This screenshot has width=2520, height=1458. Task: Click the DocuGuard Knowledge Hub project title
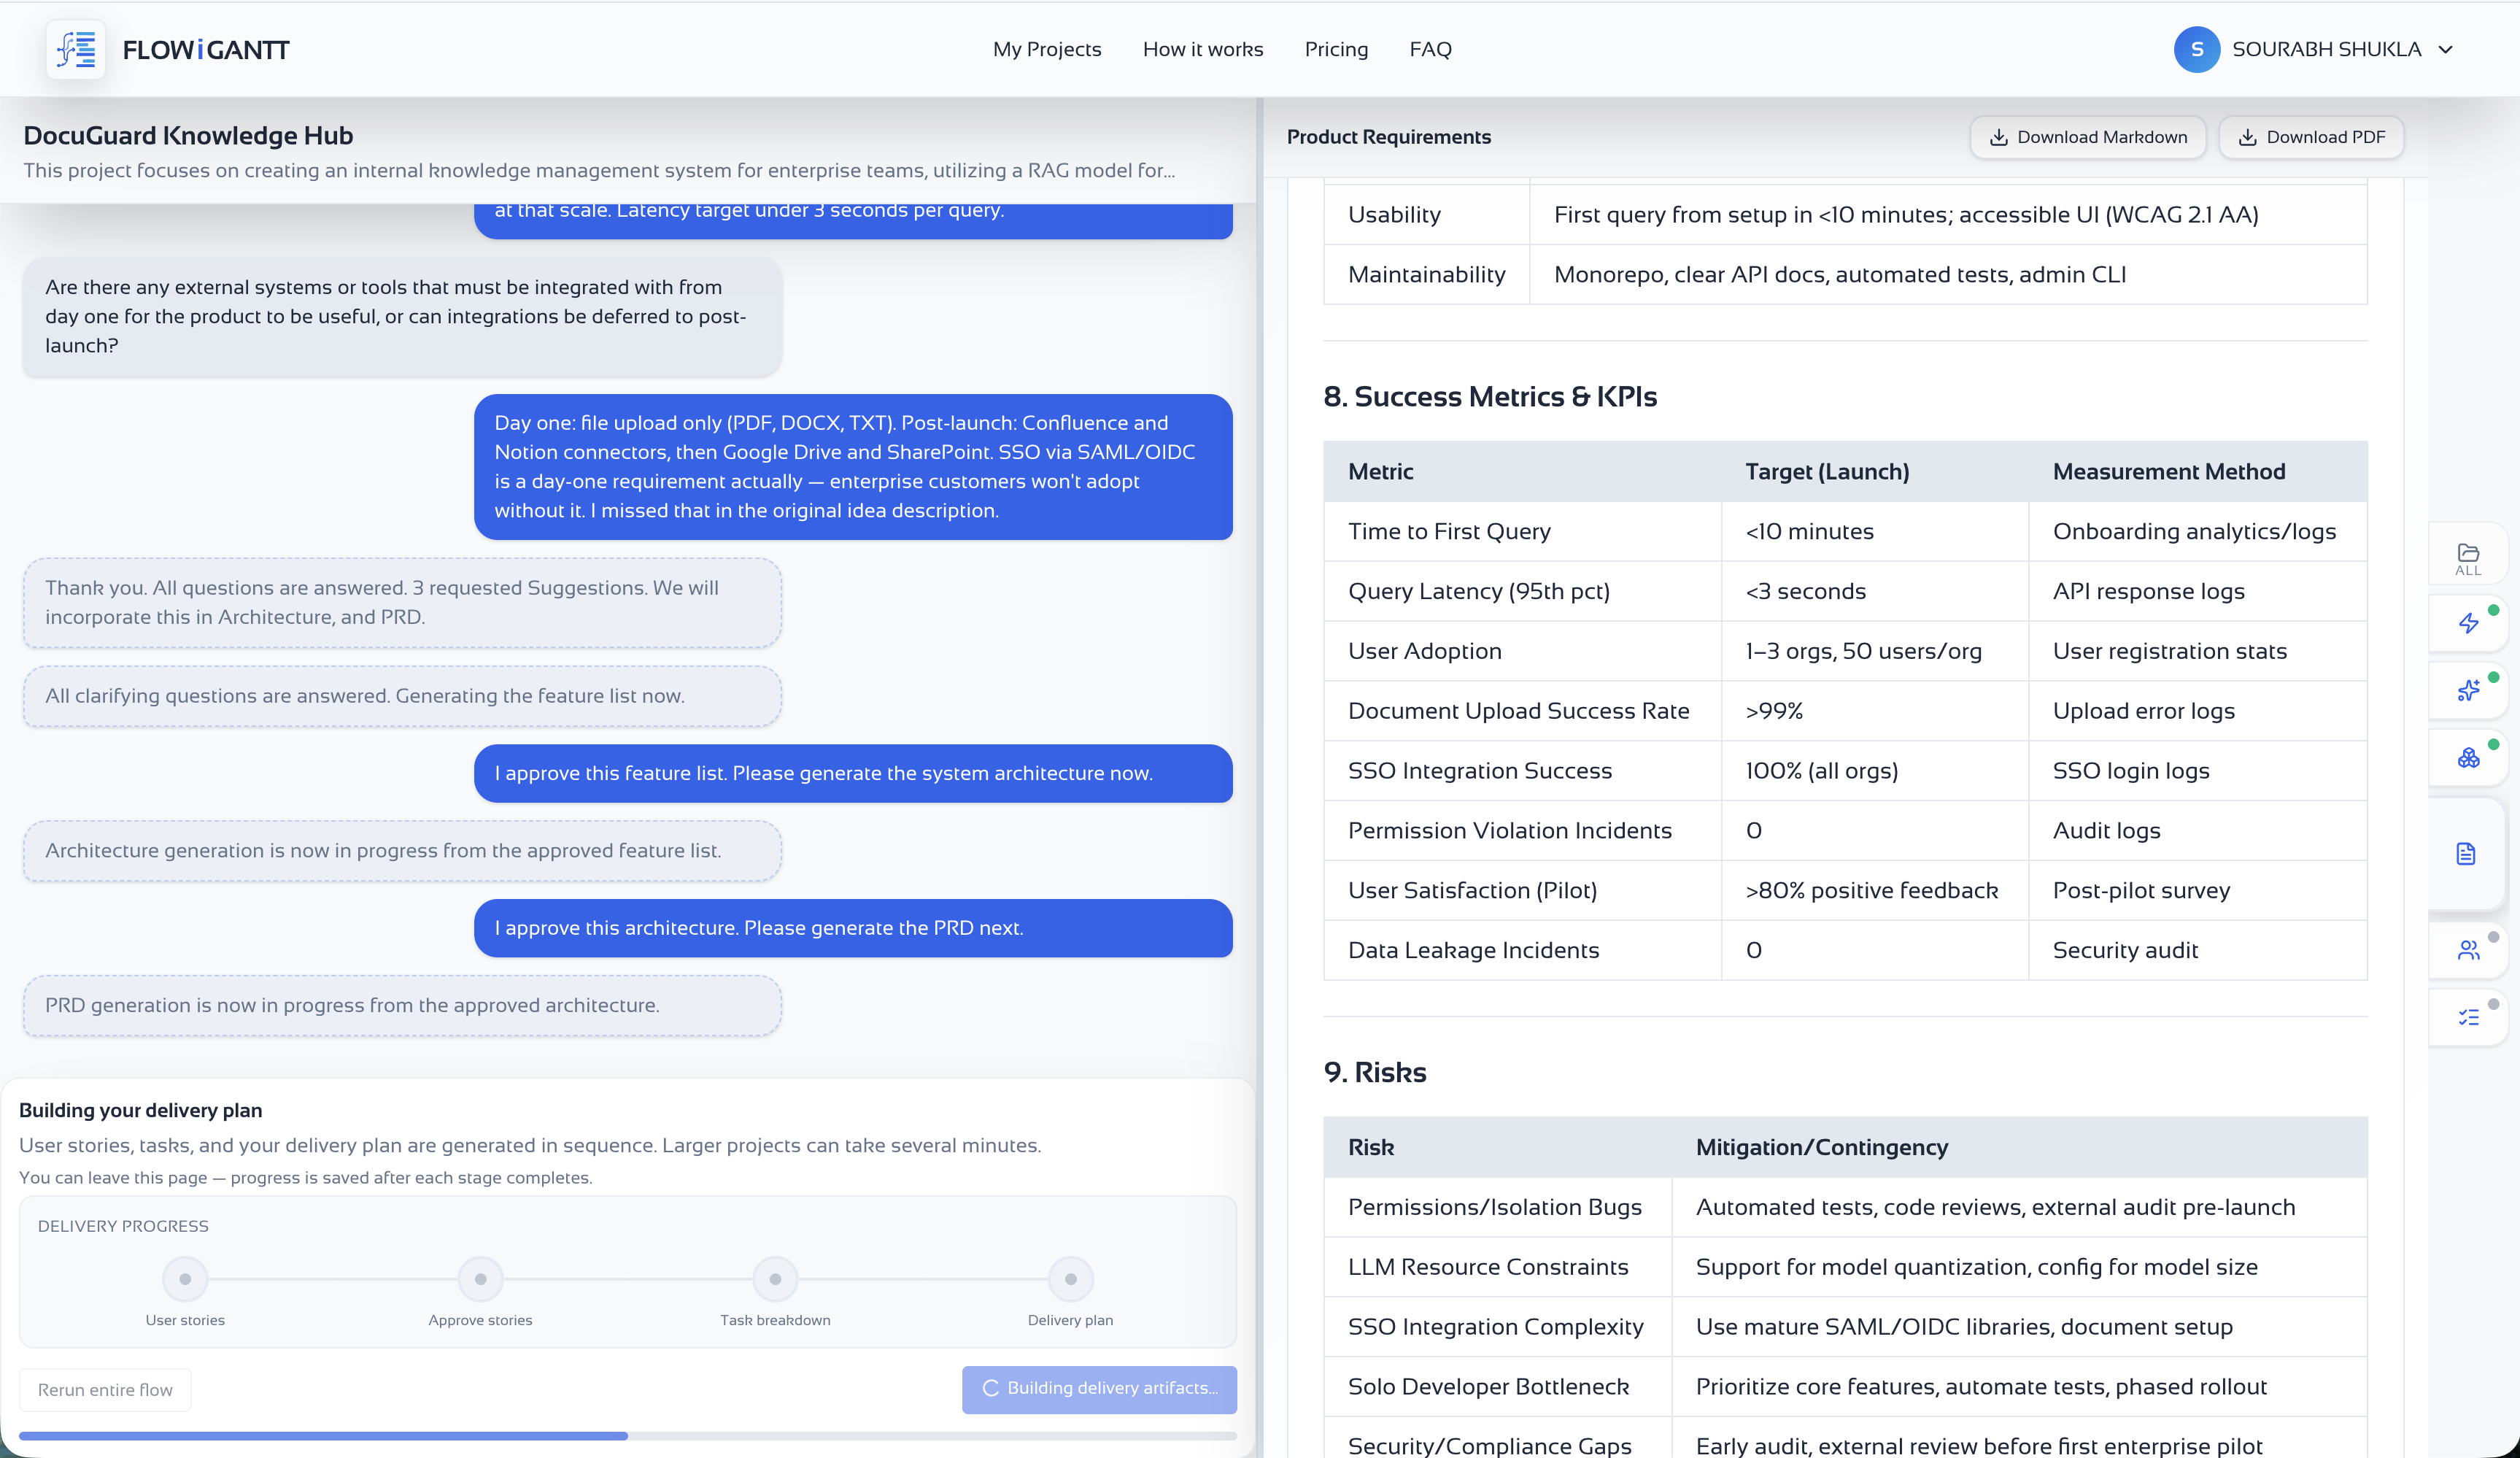[x=188, y=135]
